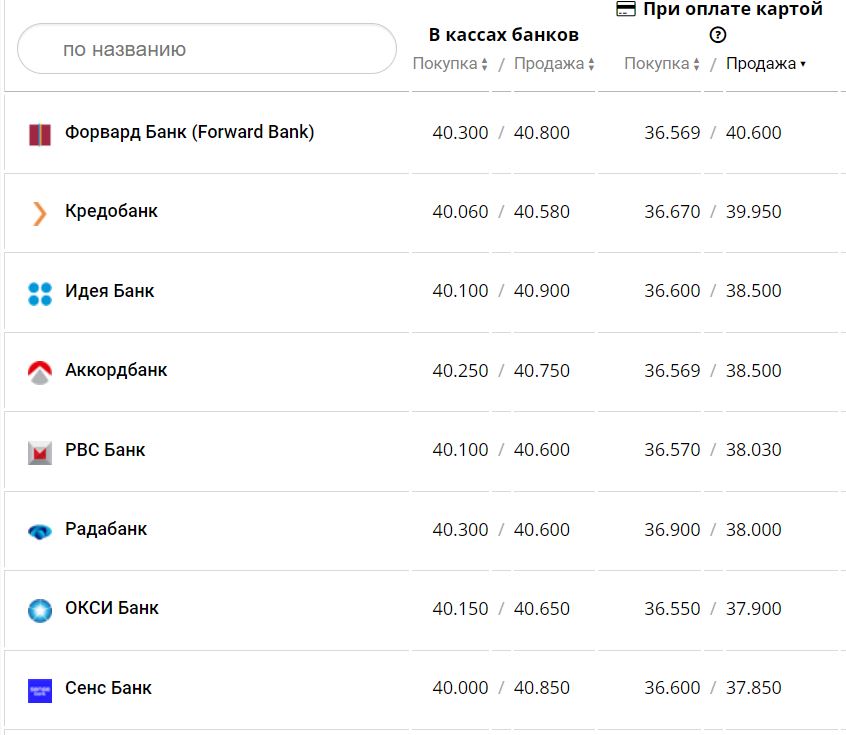Sort by card payment Продажа column
Screen dimensions: 846x735
(x=765, y=64)
